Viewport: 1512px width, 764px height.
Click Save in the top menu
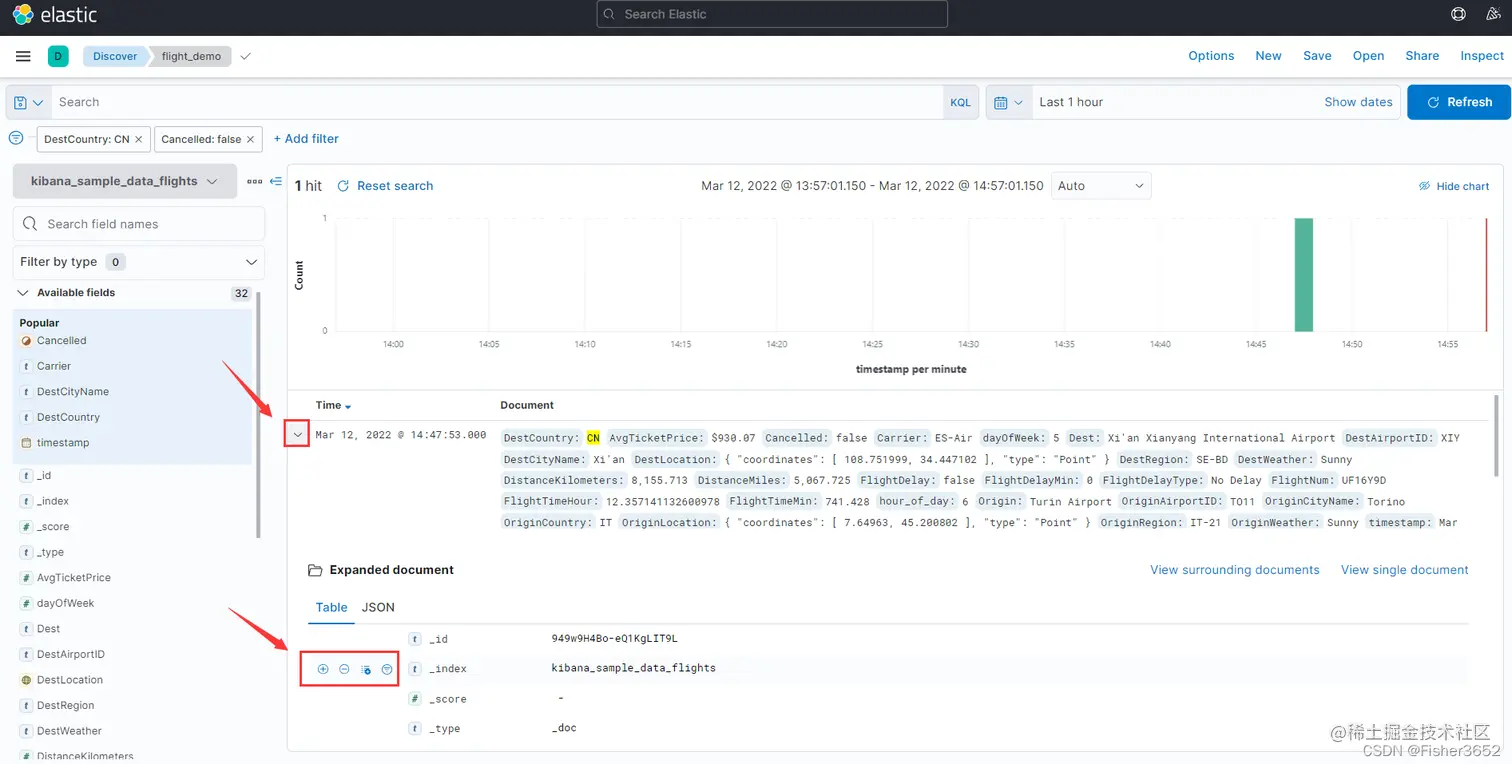[x=1317, y=56]
